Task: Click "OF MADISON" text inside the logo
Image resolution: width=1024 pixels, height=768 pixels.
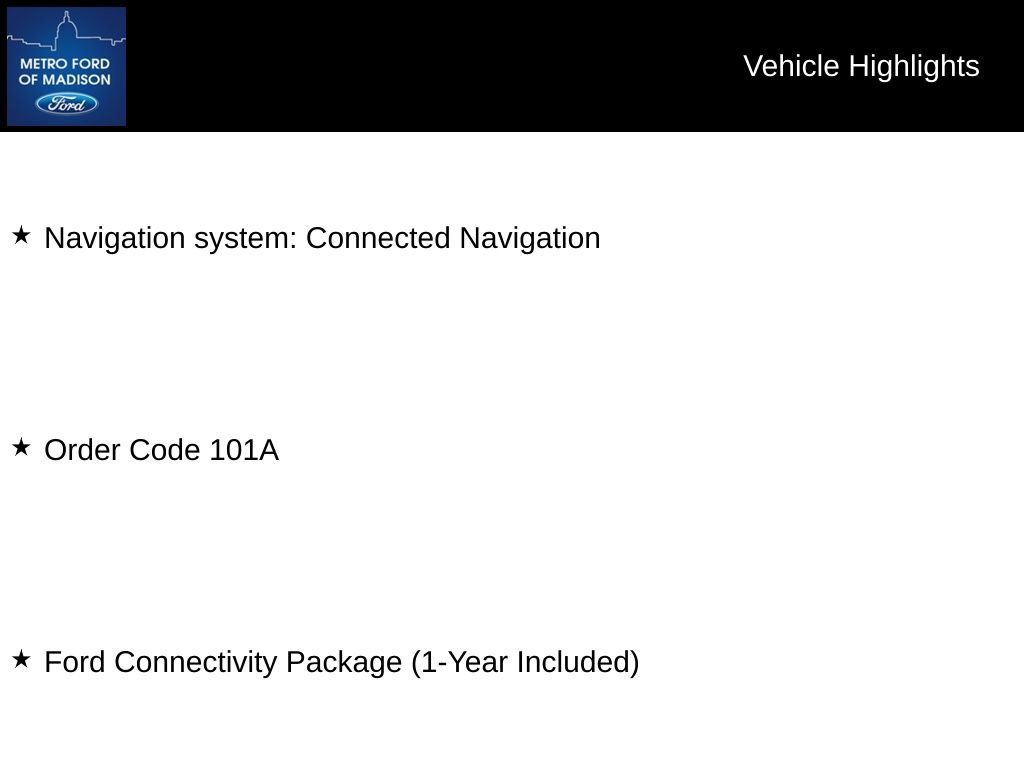Action: pos(66,80)
